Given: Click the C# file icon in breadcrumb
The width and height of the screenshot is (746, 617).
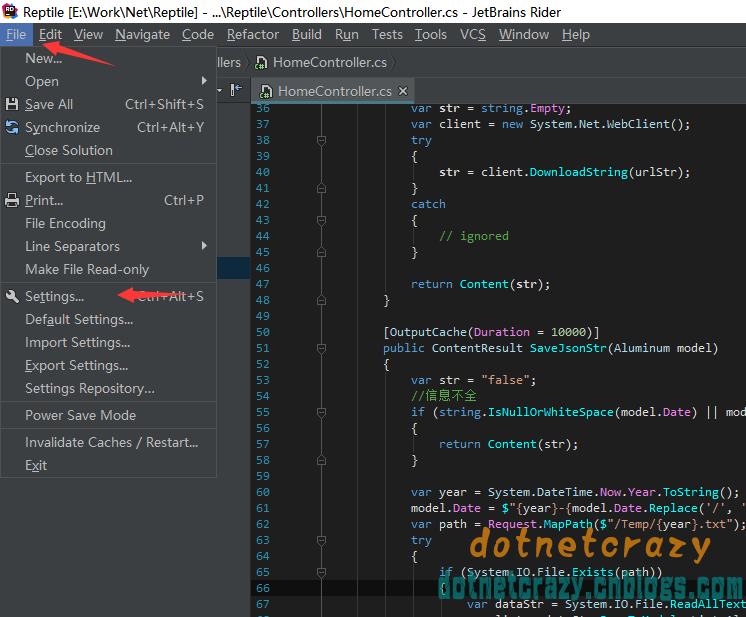Looking at the screenshot, I should click(261, 62).
